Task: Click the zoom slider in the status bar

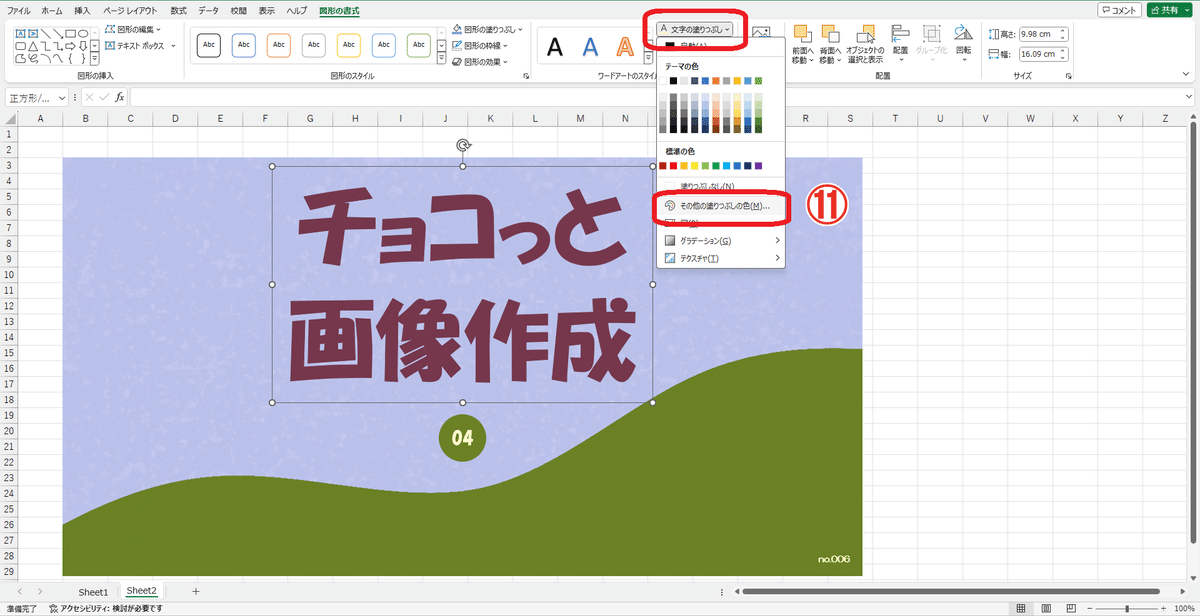Action: pos(1127,608)
